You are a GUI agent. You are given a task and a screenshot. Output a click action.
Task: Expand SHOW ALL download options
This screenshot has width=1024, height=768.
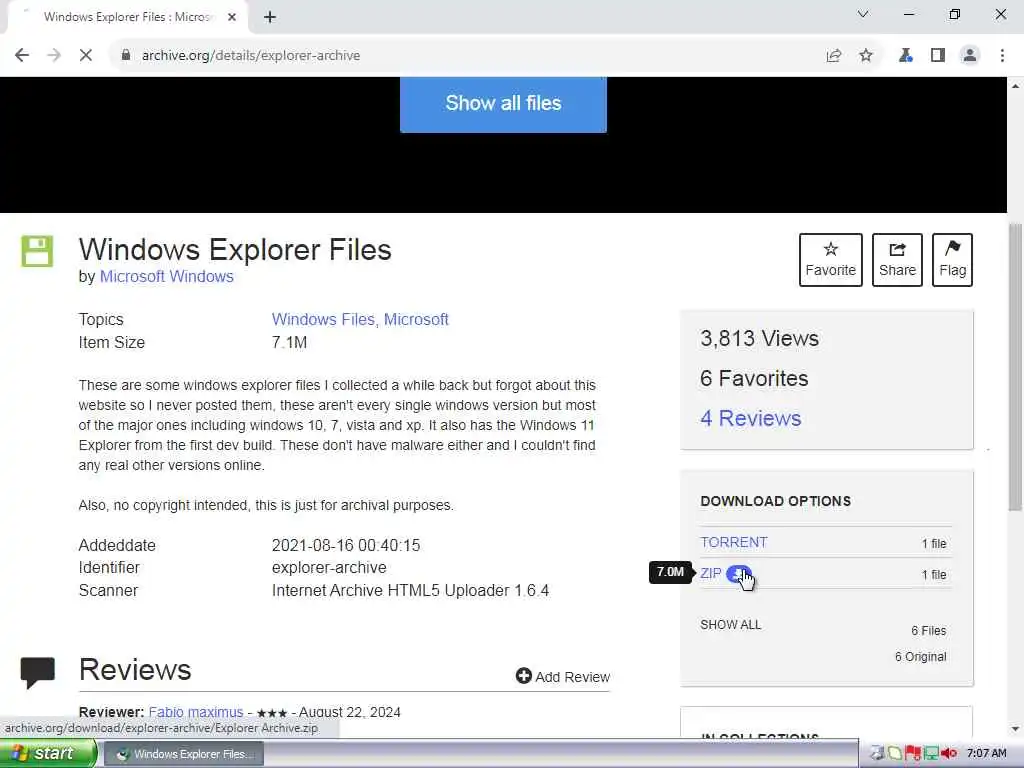730,624
